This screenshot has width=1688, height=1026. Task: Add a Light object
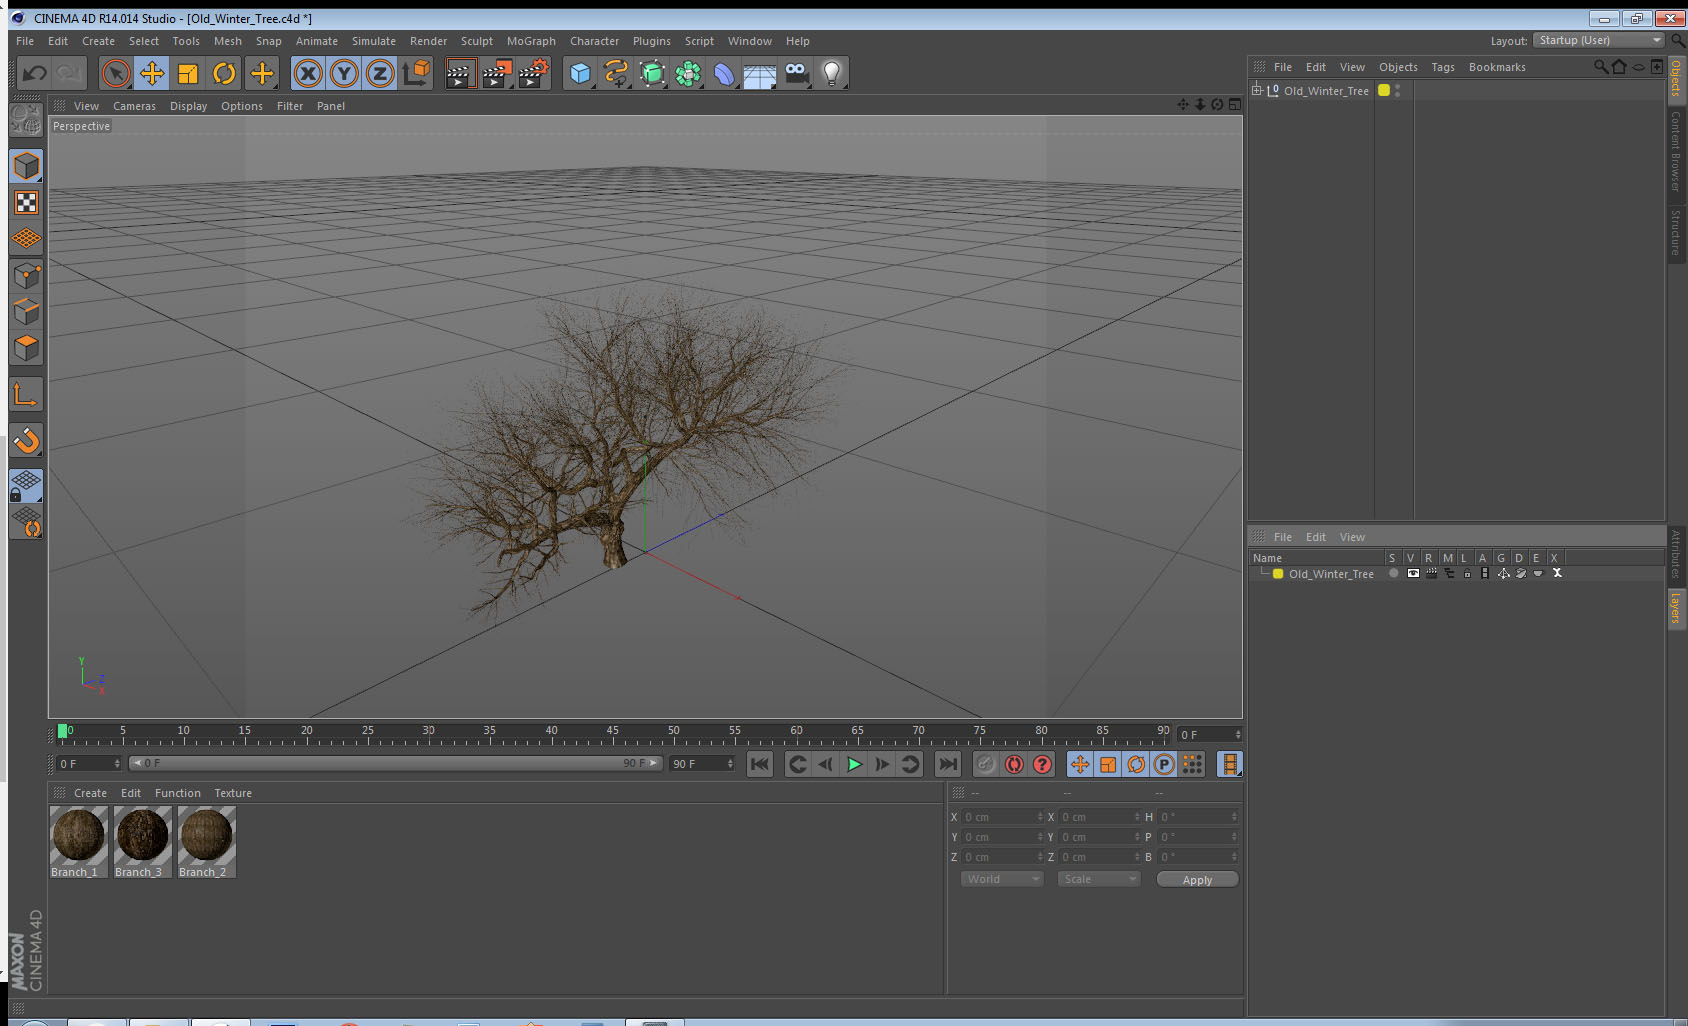(x=832, y=73)
